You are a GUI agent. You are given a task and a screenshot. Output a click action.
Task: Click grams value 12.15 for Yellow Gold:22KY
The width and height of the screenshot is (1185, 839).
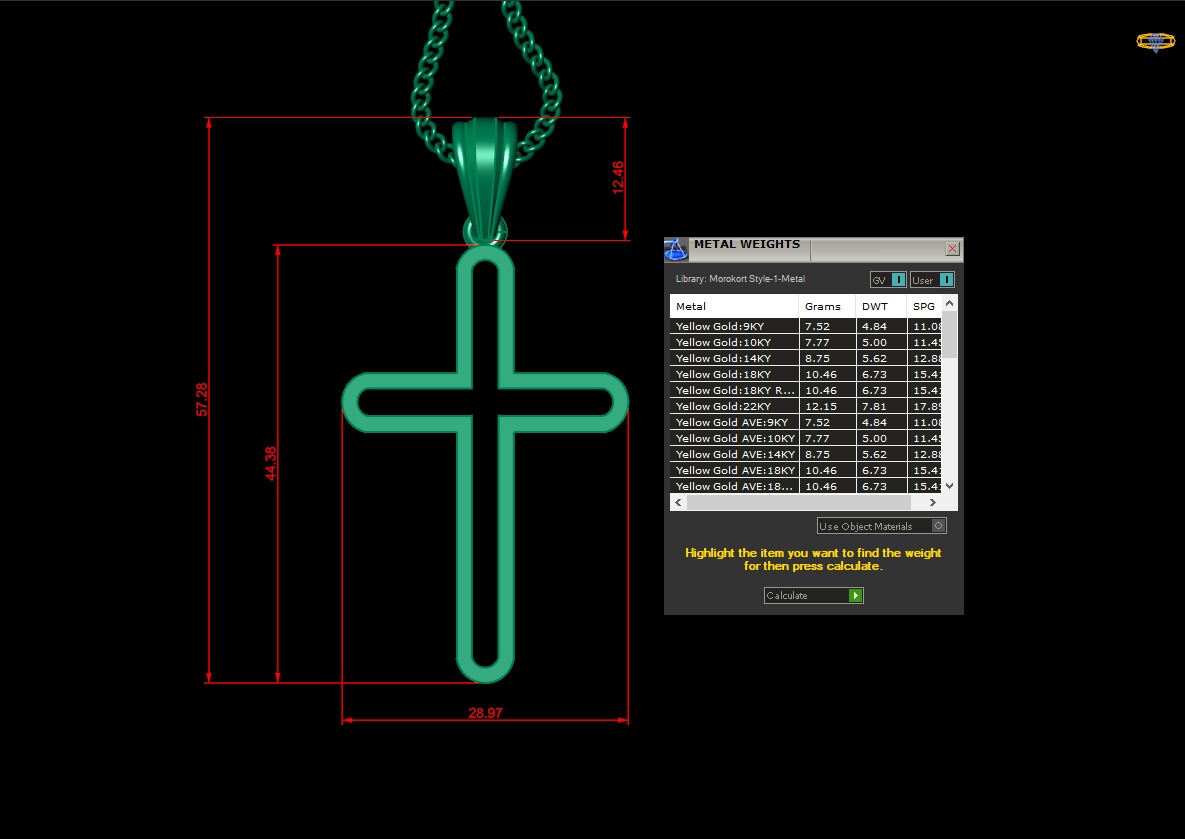click(821, 407)
